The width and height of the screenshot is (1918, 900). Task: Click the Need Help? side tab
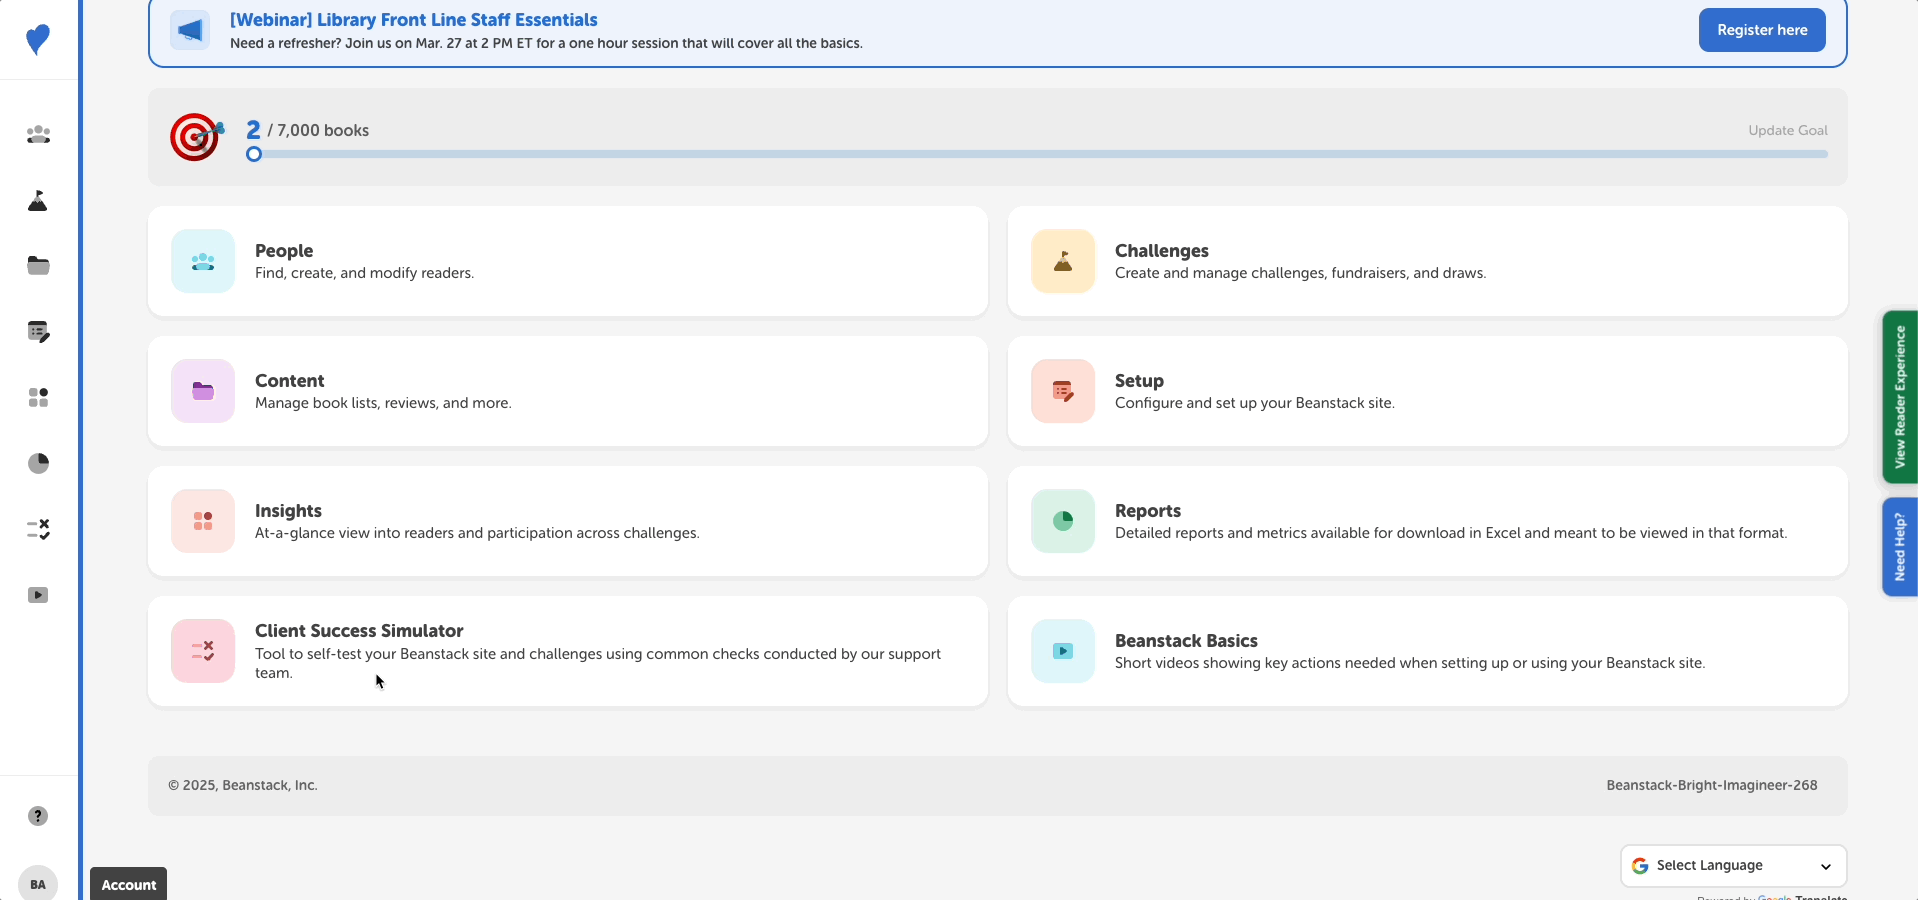coord(1899,546)
